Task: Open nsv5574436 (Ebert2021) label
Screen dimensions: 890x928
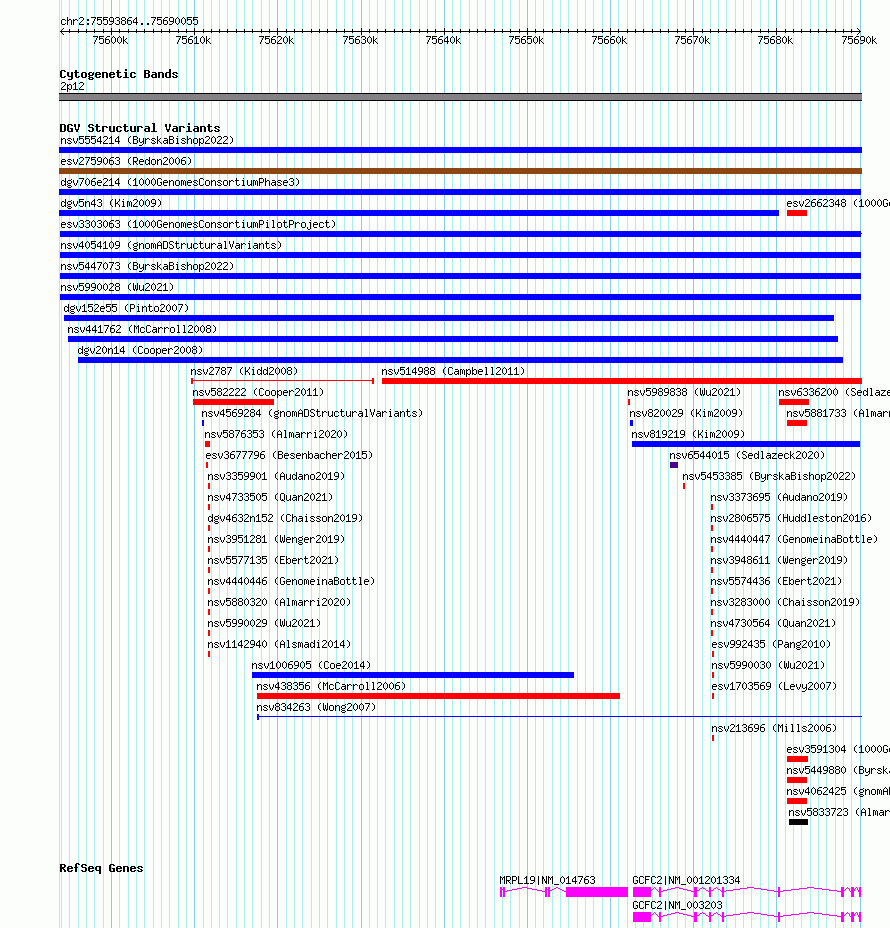Action: [776, 581]
